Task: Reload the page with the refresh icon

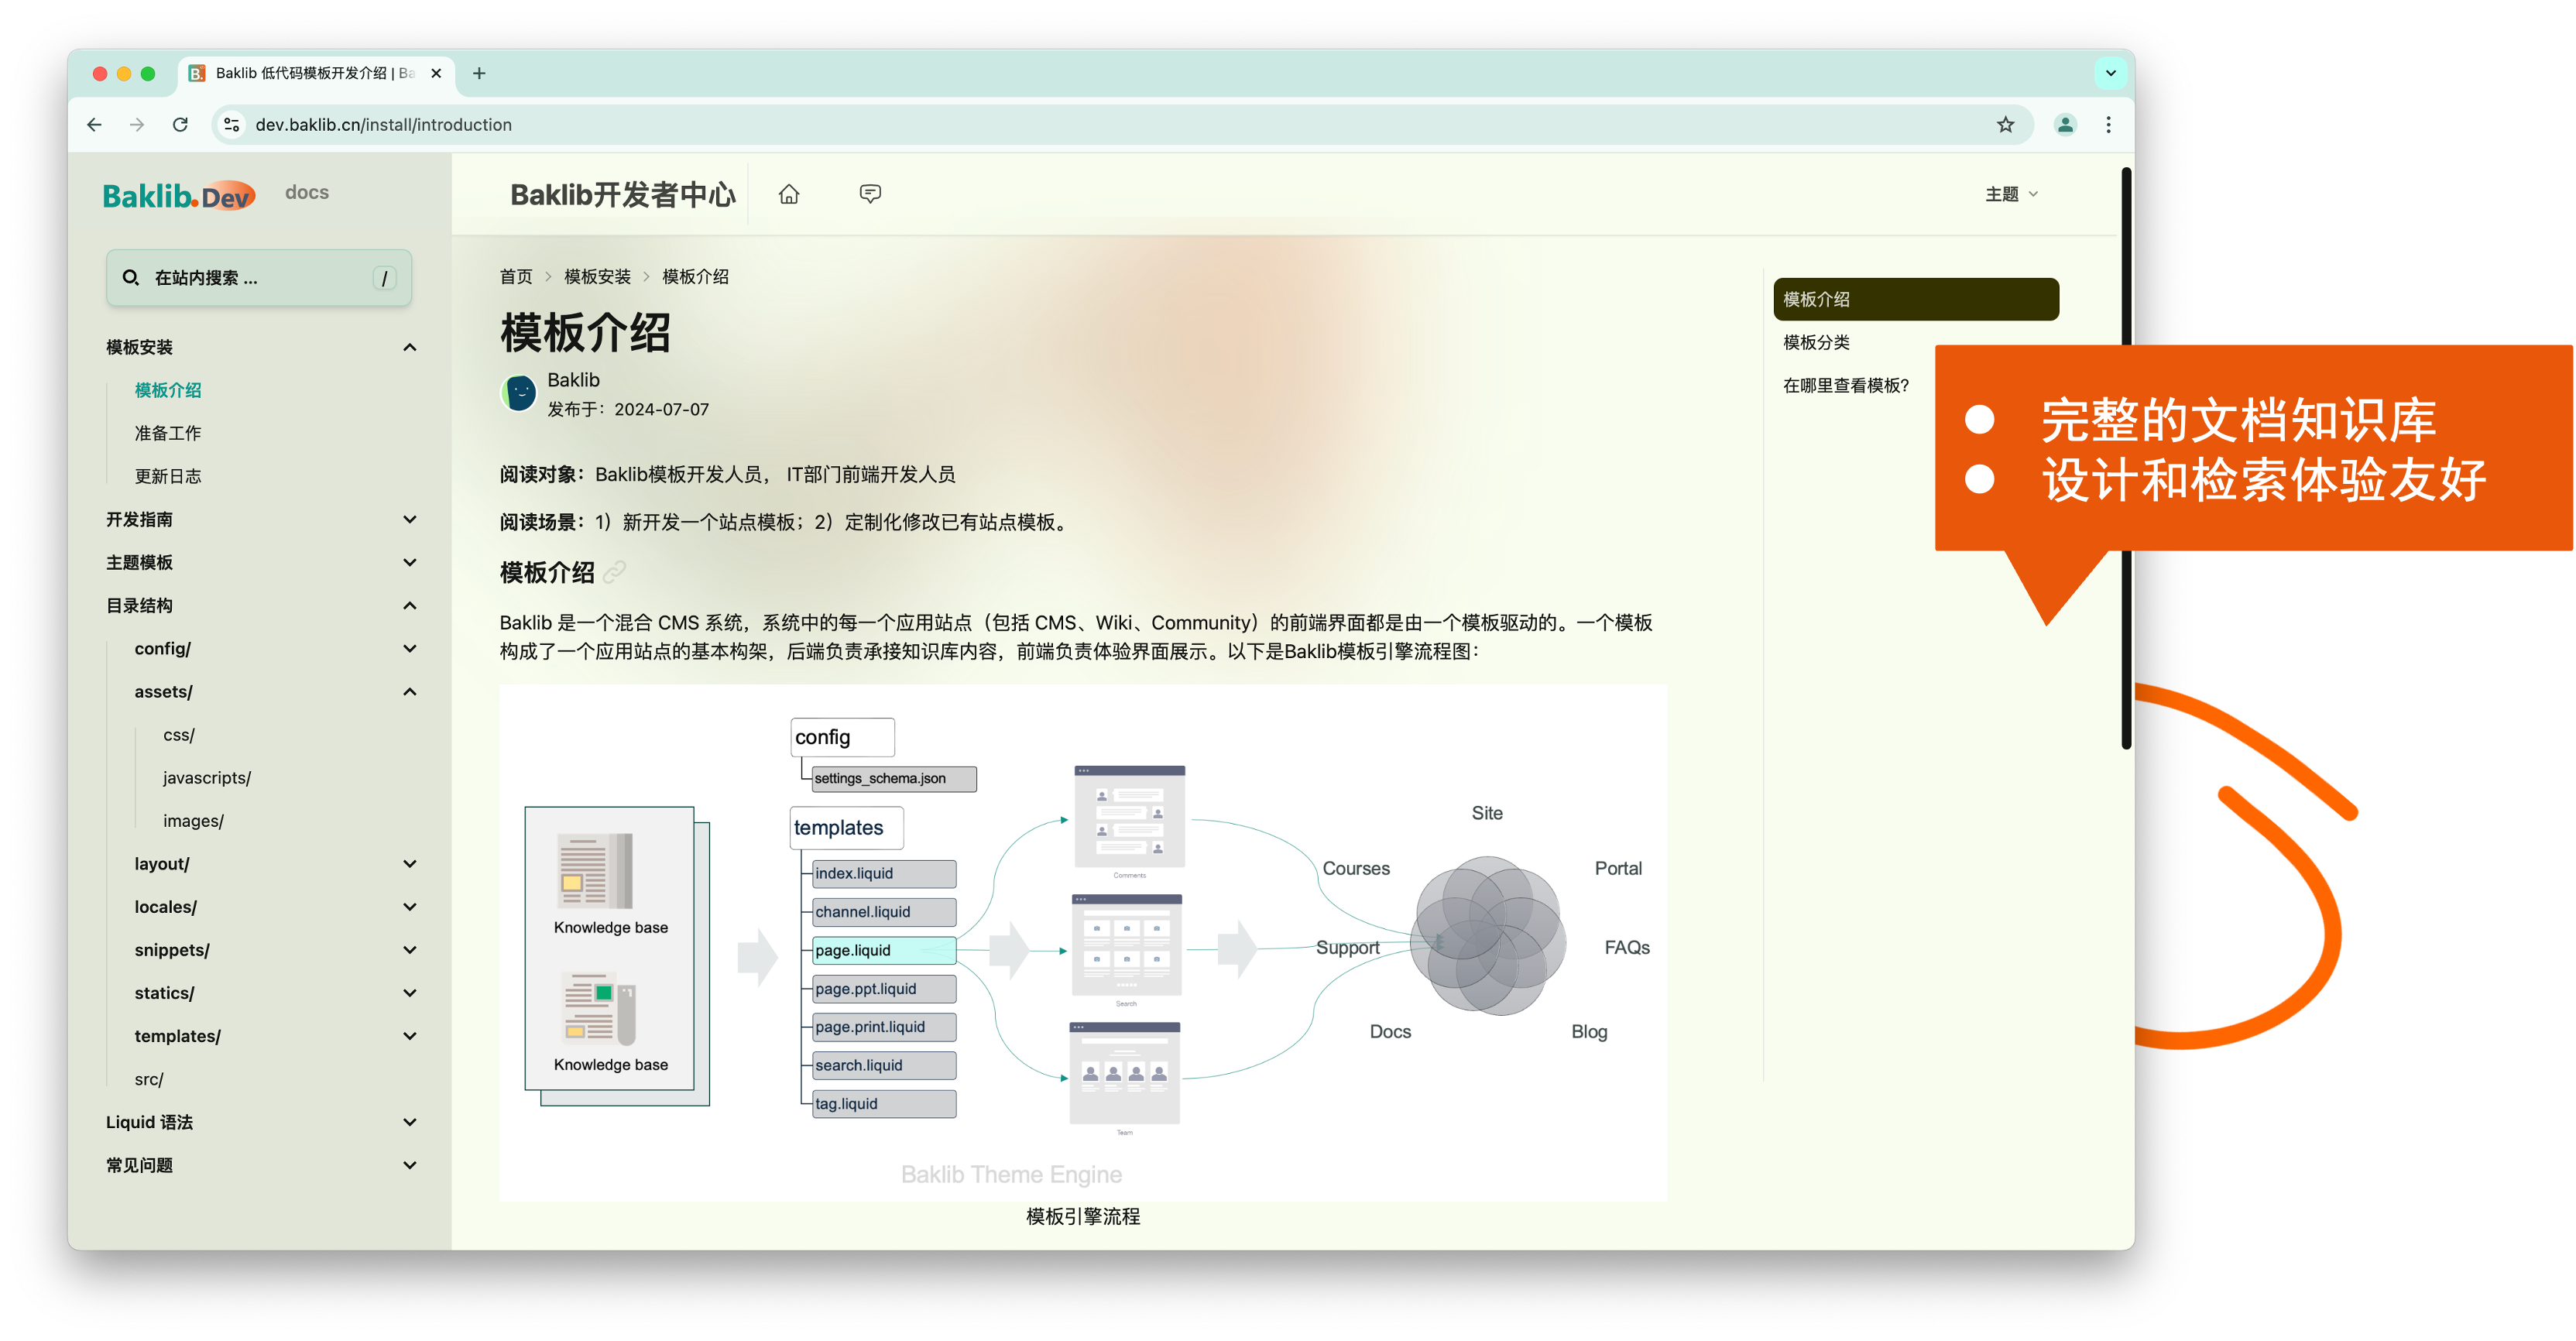Action: (x=180, y=124)
